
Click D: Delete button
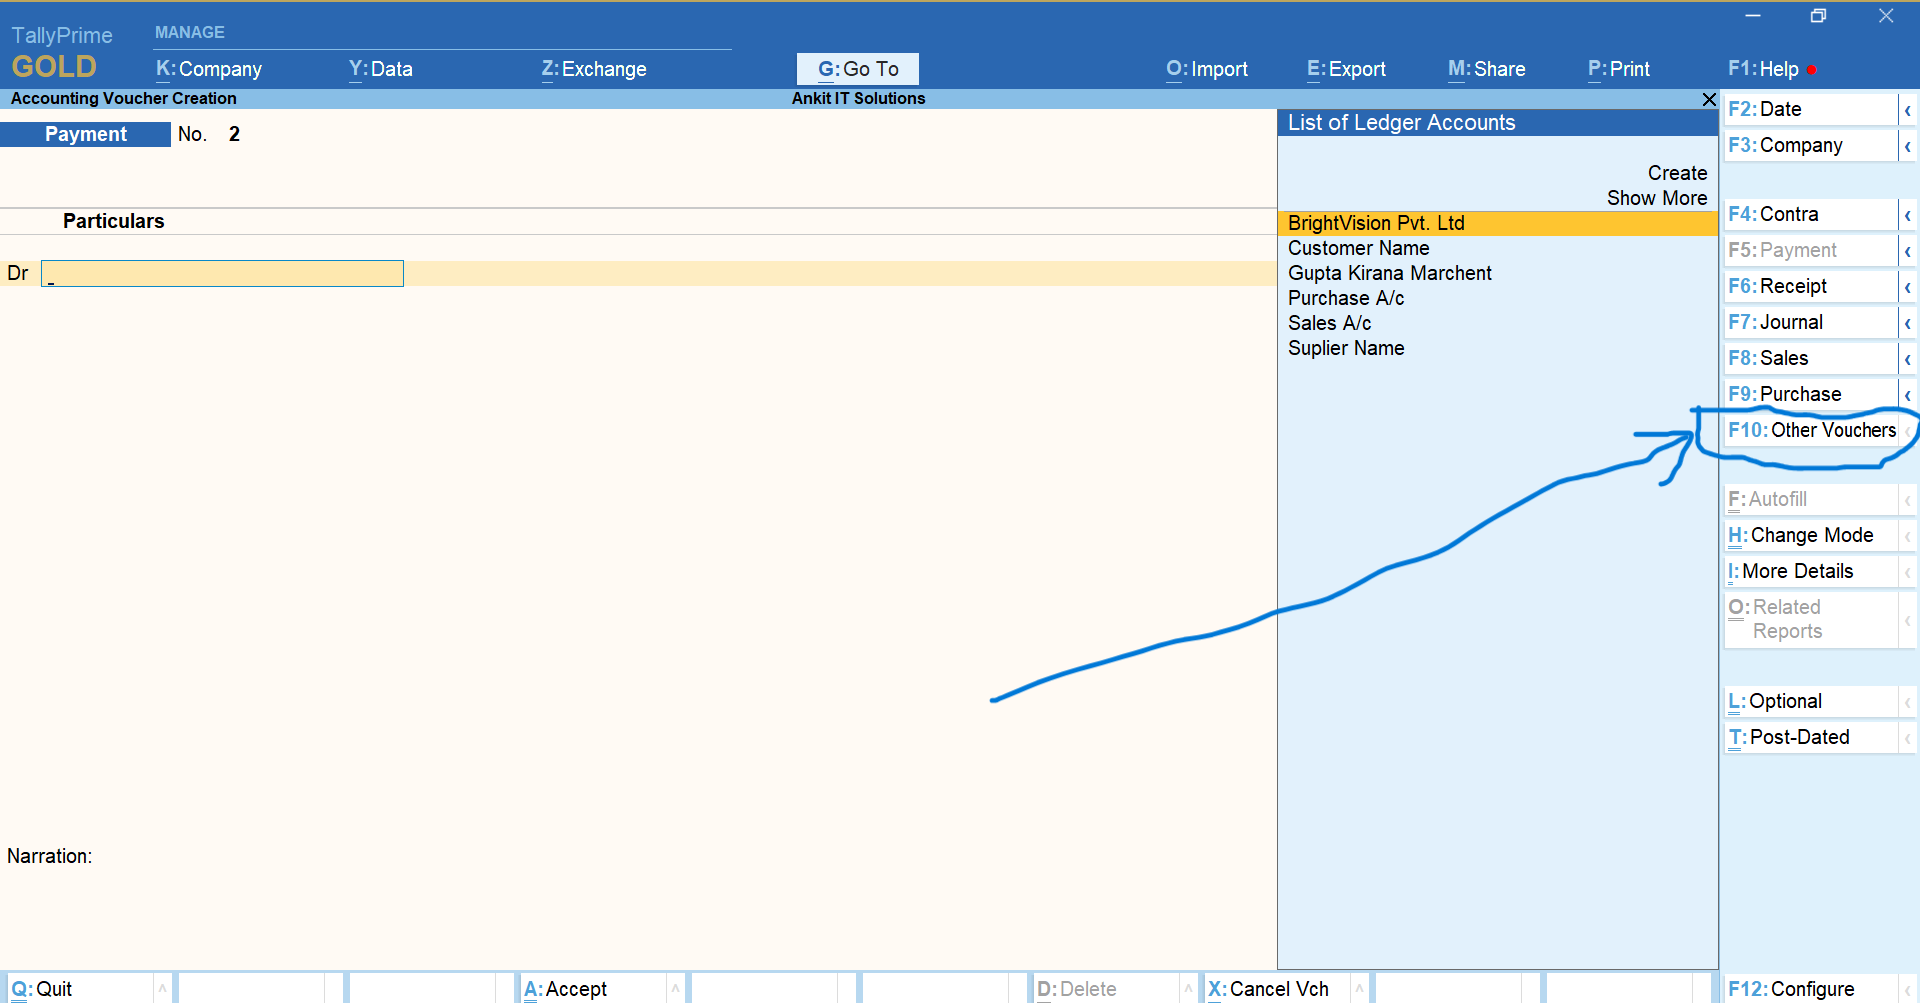(x=1106, y=988)
